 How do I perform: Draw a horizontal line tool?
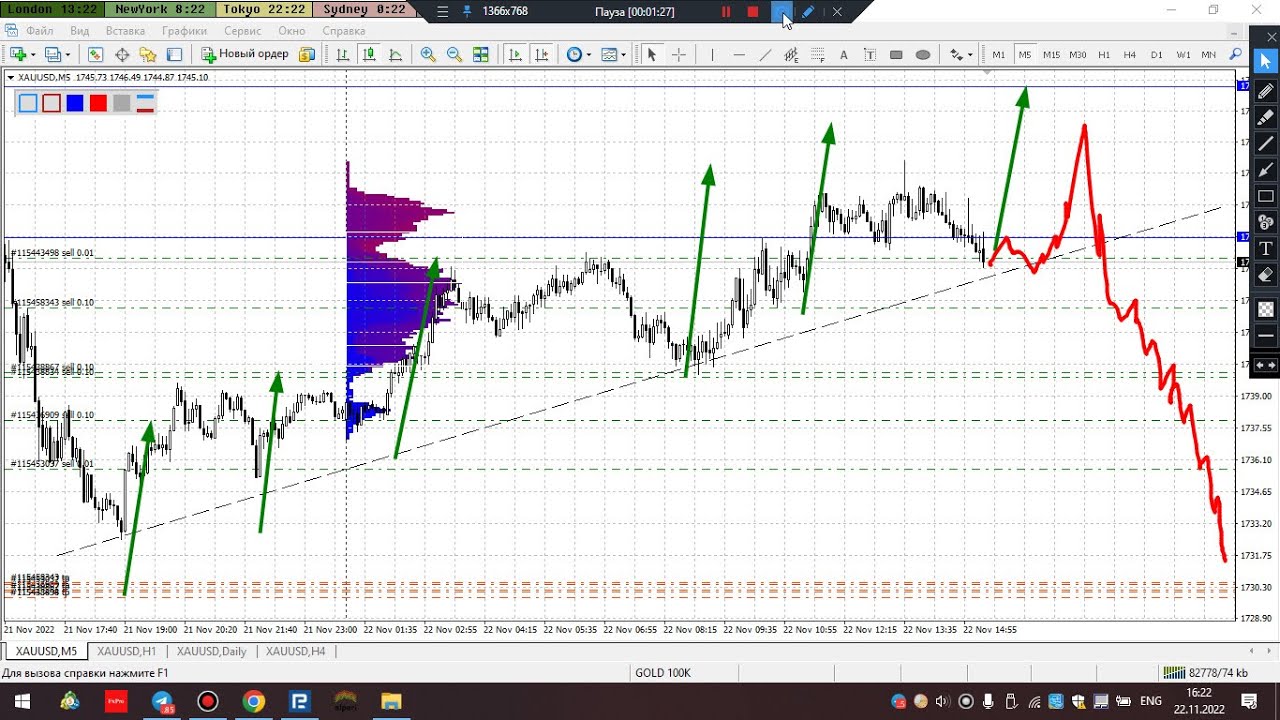[x=739, y=54]
